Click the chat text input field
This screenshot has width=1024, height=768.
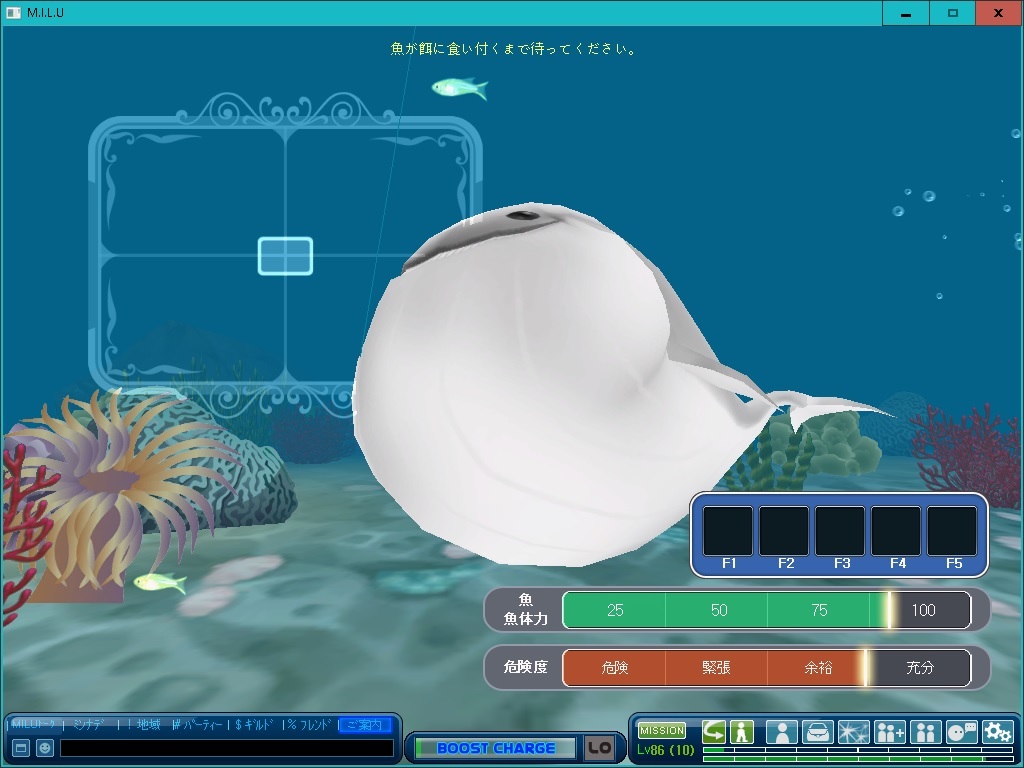[226, 748]
